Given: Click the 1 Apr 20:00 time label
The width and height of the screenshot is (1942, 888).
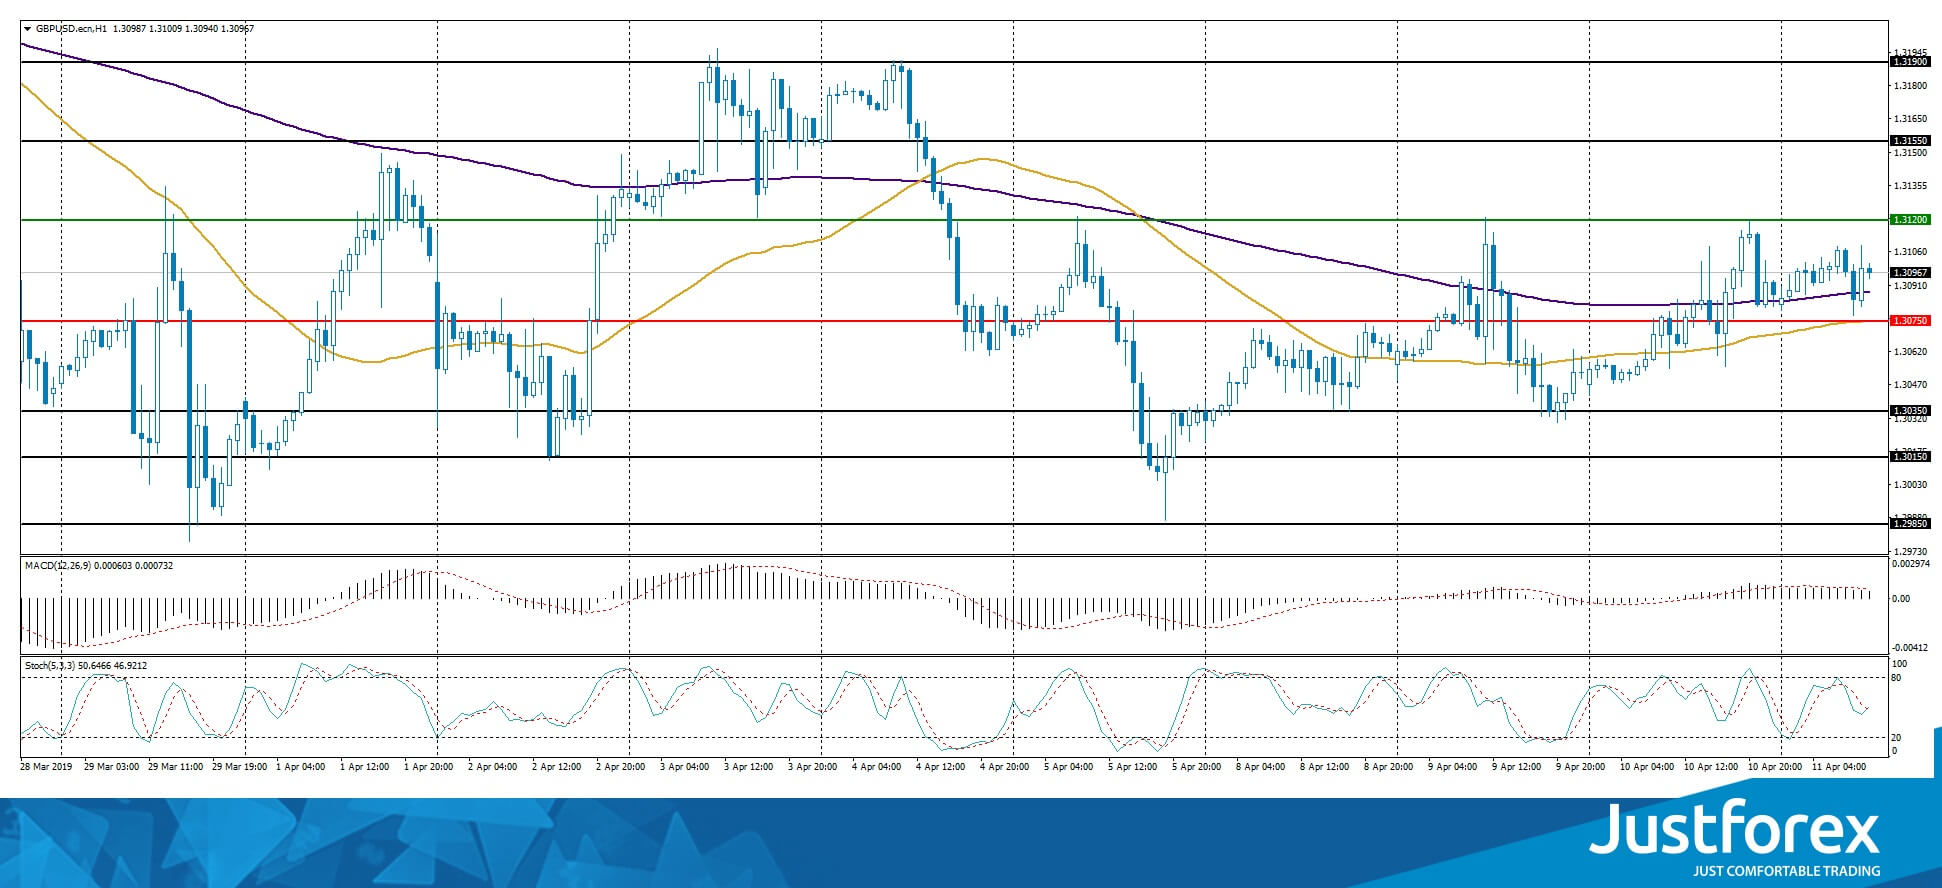Looking at the screenshot, I should tap(428, 767).
